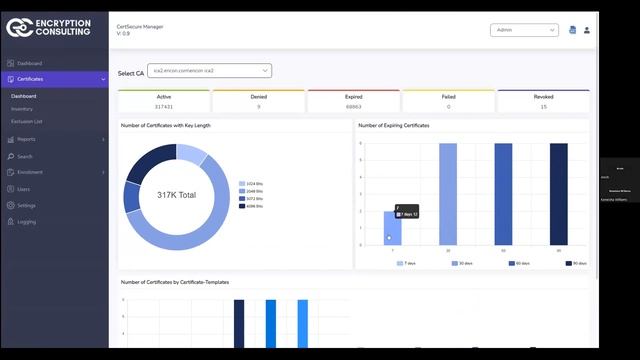The height and width of the screenshot is (360, 640).
Task: Open the Enrollment menu label
Action: tap(30, 172)
